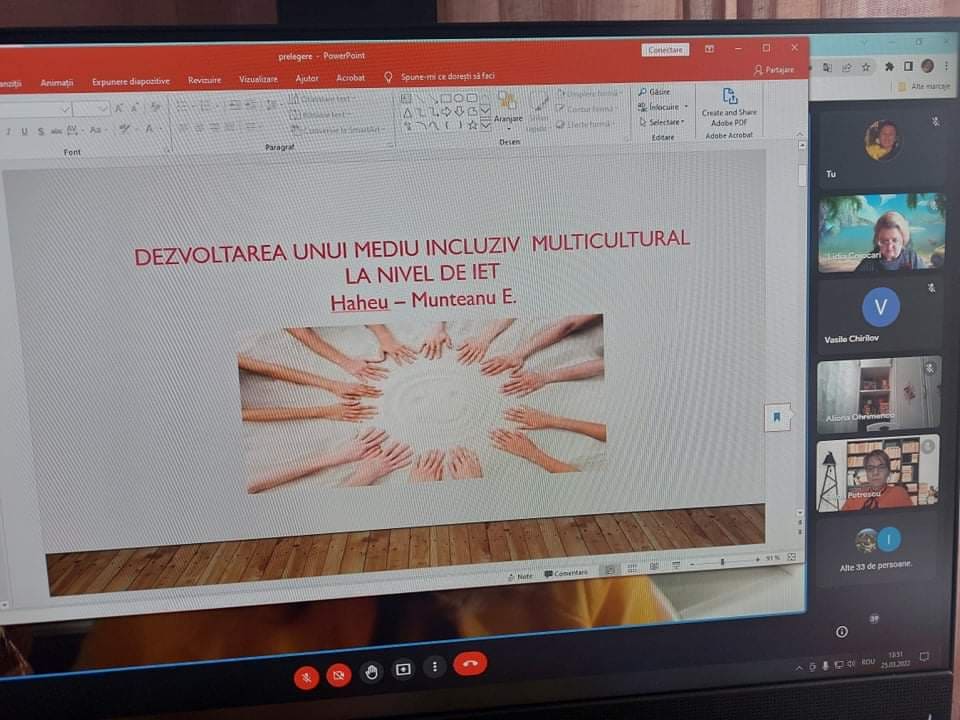Click the fit slide to window icon
This screenshot has height=720, width=960.
(792, 557)
